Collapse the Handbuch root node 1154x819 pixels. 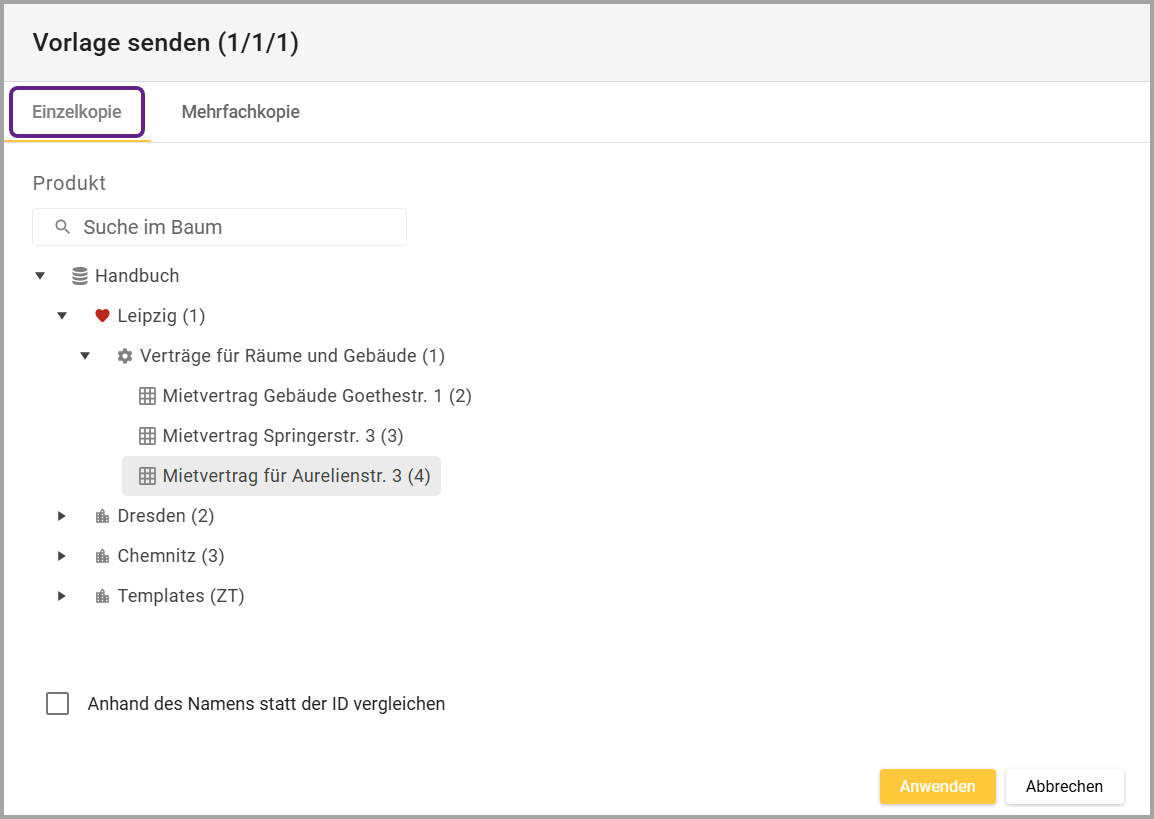40,276
